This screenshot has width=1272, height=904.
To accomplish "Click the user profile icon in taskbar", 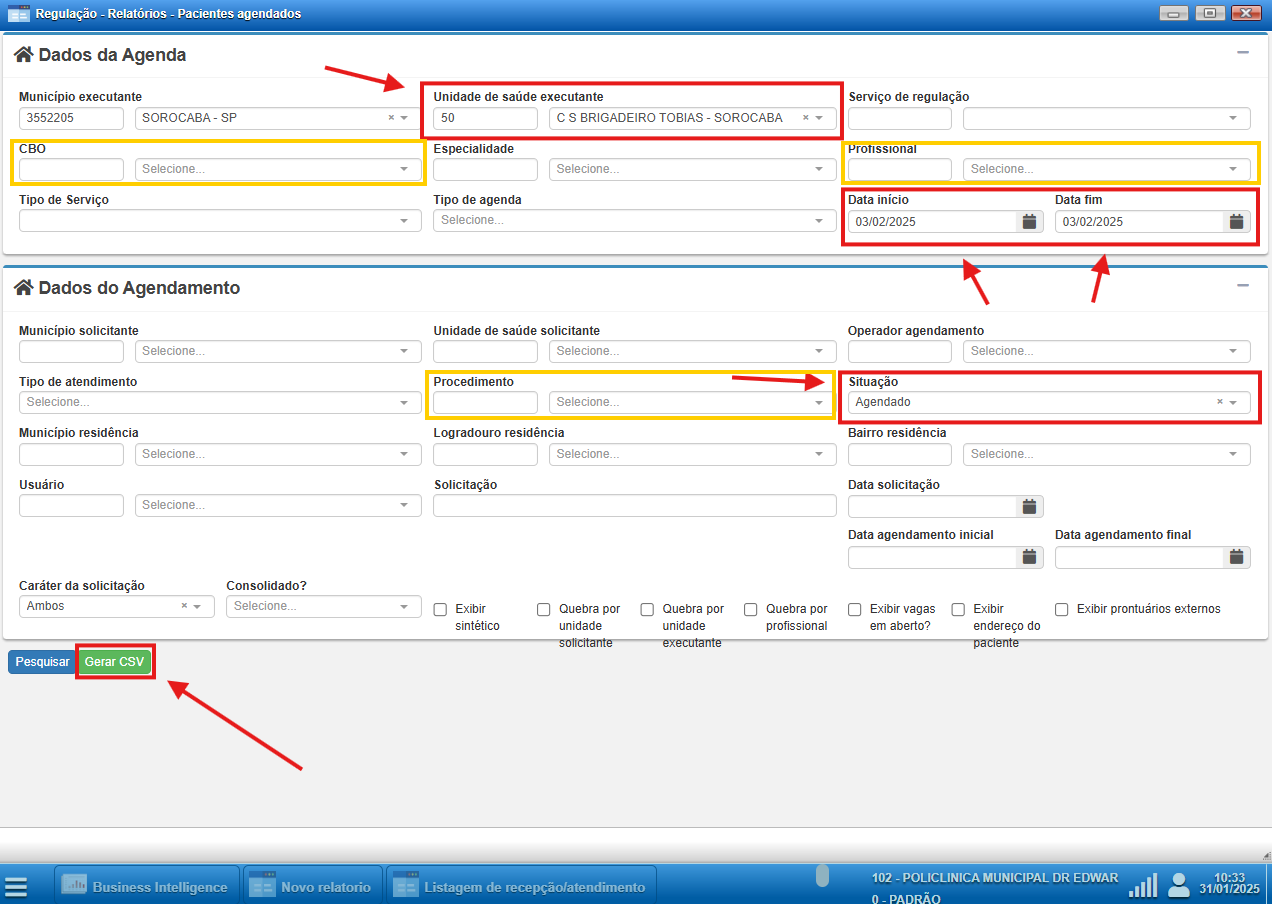I will pyautogui.click(x=1179, y=885).
